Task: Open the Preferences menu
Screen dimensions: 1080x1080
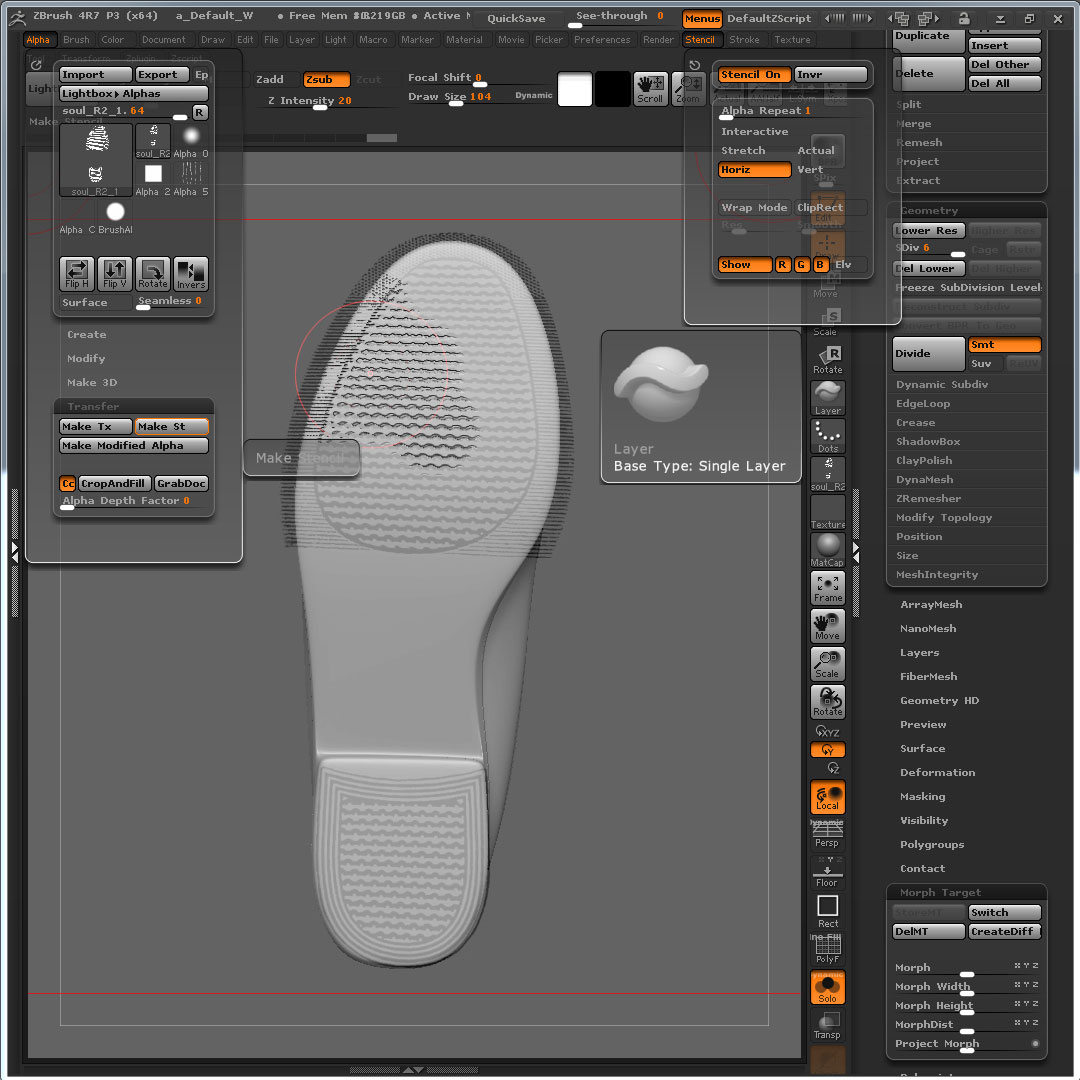Action: tap(602, 40)
